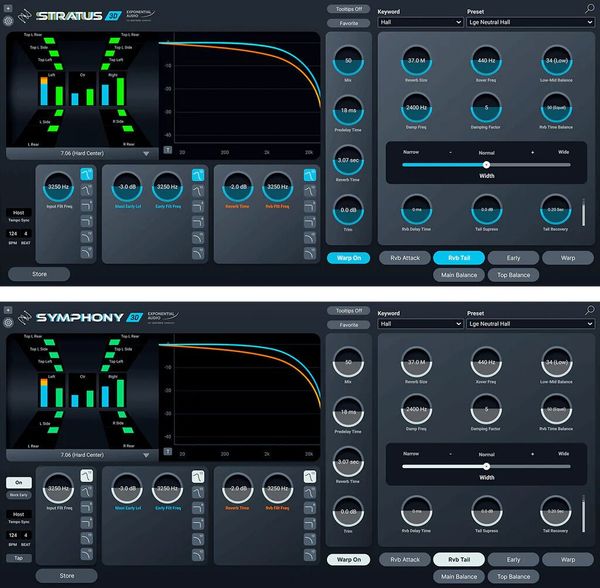The width and height of the screenshot is (600, 588).
Task: Open Top Balance tab in Symphony 3D
Action: click(513, 577)
